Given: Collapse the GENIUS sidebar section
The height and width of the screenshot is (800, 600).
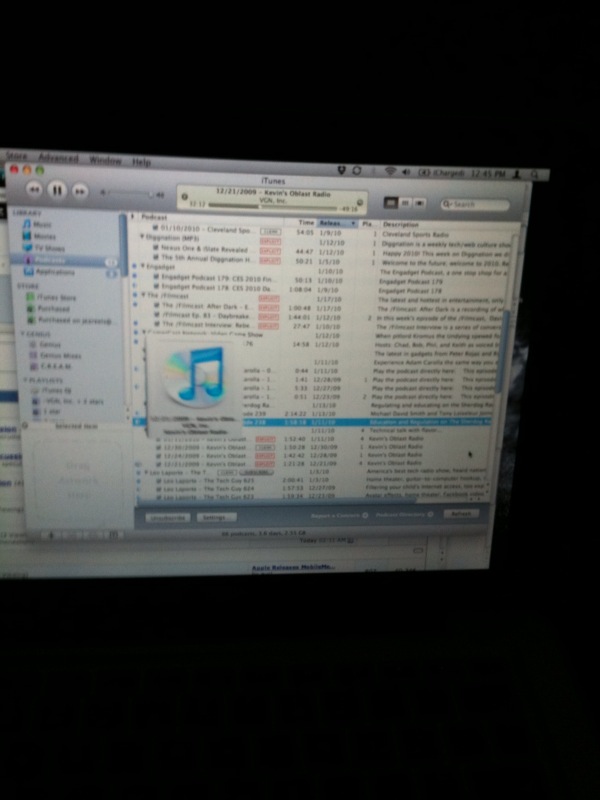Looking at the screenshot, I should coord(23,334).
